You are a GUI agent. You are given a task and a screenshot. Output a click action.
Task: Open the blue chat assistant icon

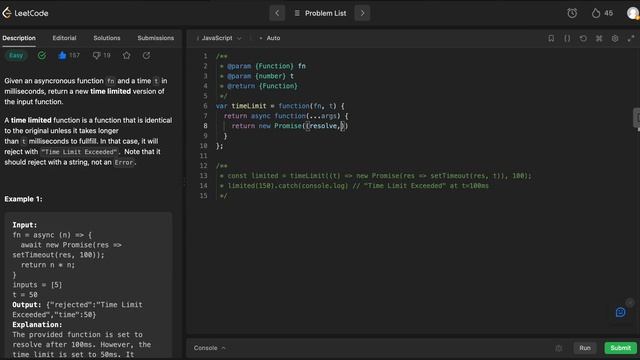[620, 312]
